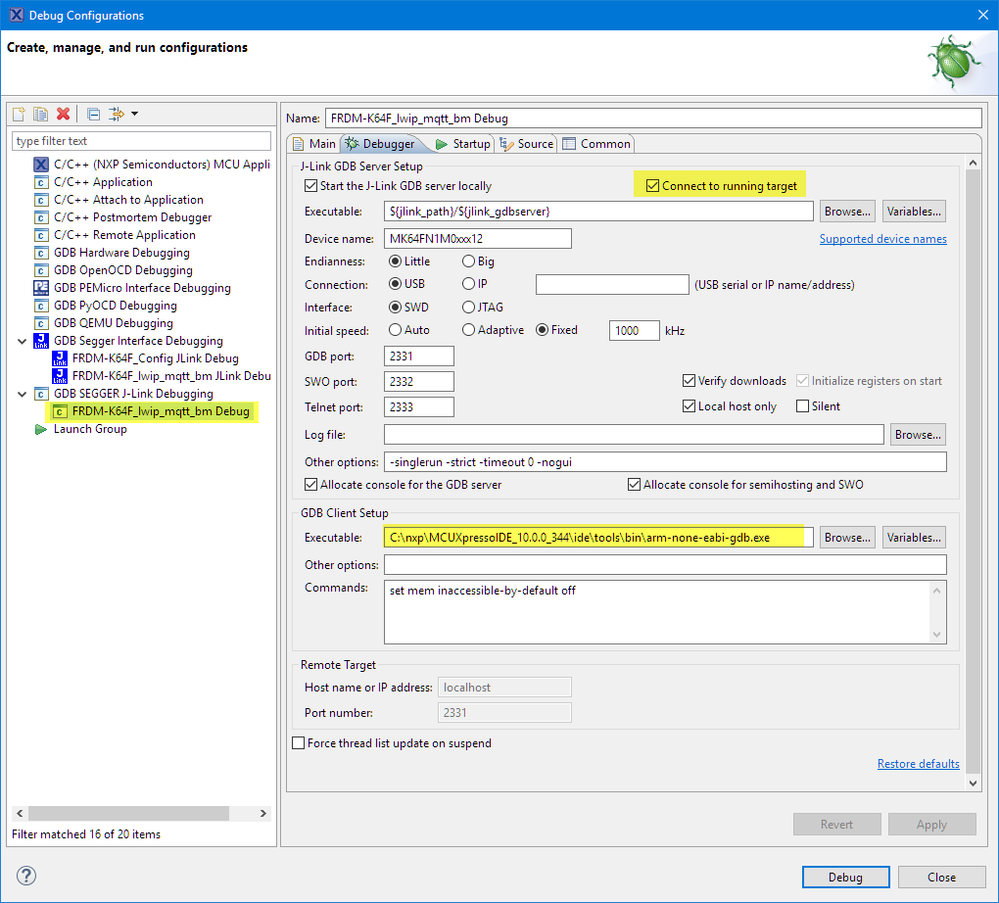Select C/C++ (NXP Semiconductors) MCU Application icon
This screenshot has width=999, height=903.
click(41, 164)
